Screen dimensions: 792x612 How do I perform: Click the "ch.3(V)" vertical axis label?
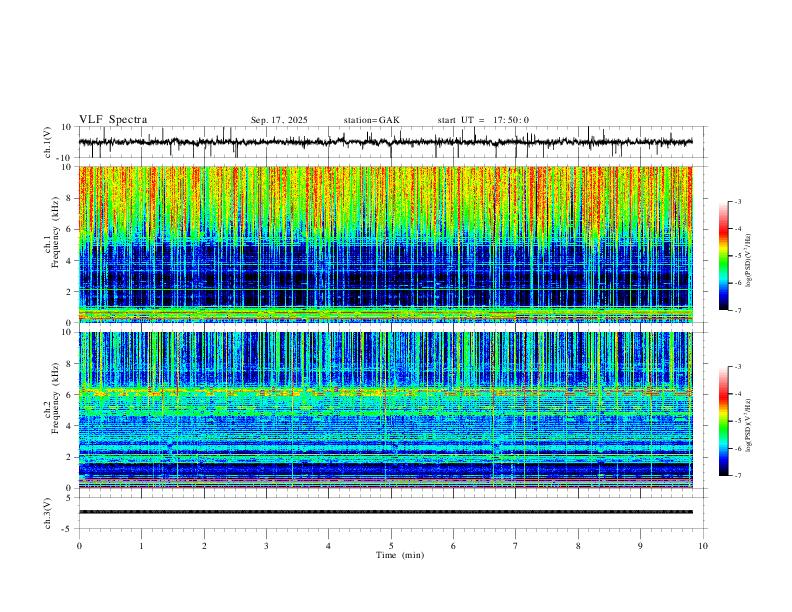pos(48,513)
